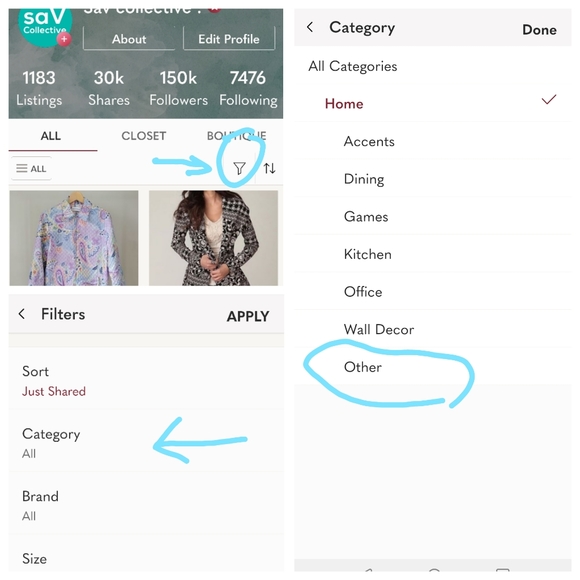Open the ALL hamburger list selector
The width and height of the screenshot is (580, 580).
click(31, 169)
